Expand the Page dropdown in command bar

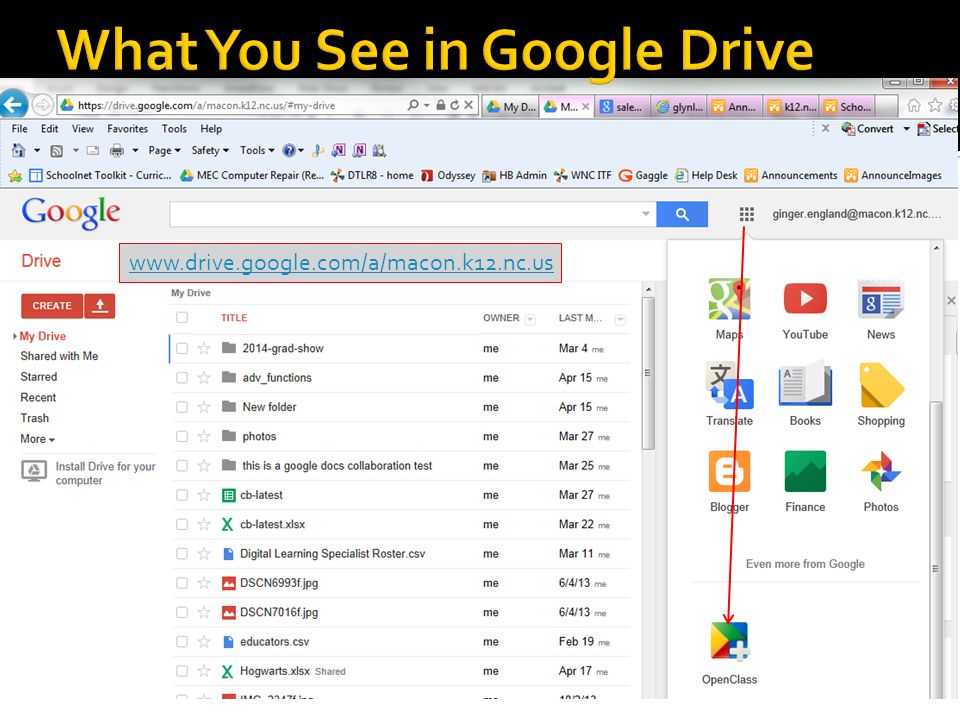point(164,151)
